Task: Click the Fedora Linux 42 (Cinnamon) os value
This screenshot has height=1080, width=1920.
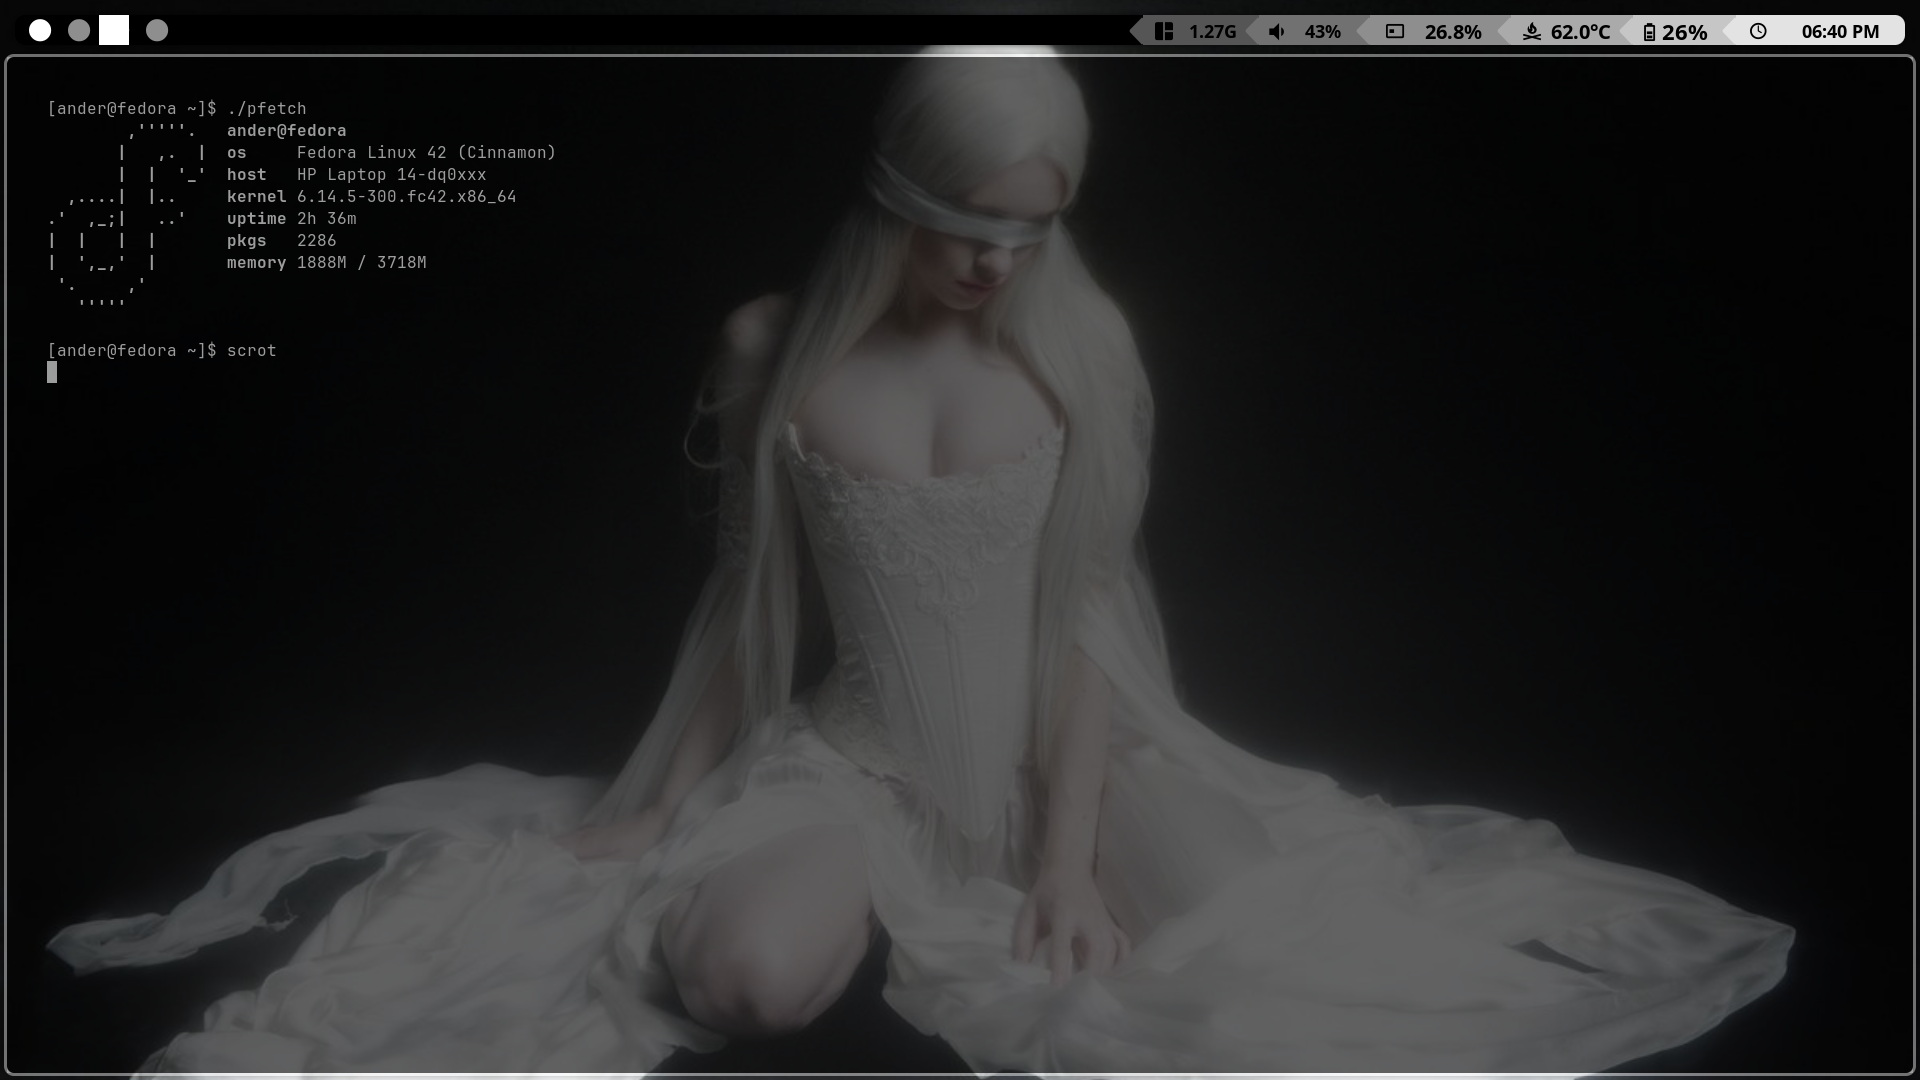Action: click(x=426, y=152)
